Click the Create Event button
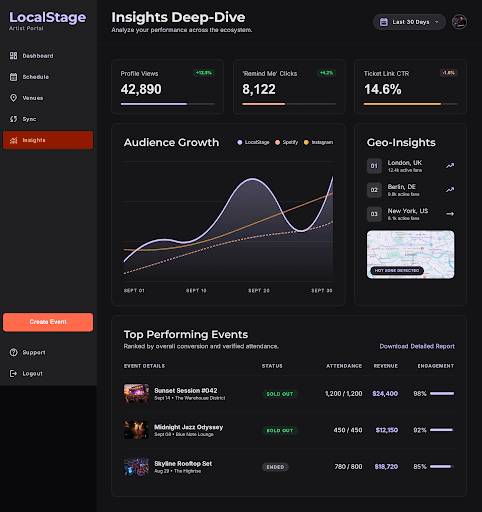 coord(48,322)
